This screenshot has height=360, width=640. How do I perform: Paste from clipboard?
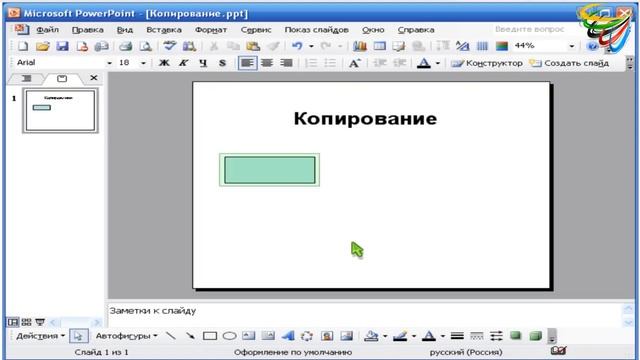(x=253, y=46)
